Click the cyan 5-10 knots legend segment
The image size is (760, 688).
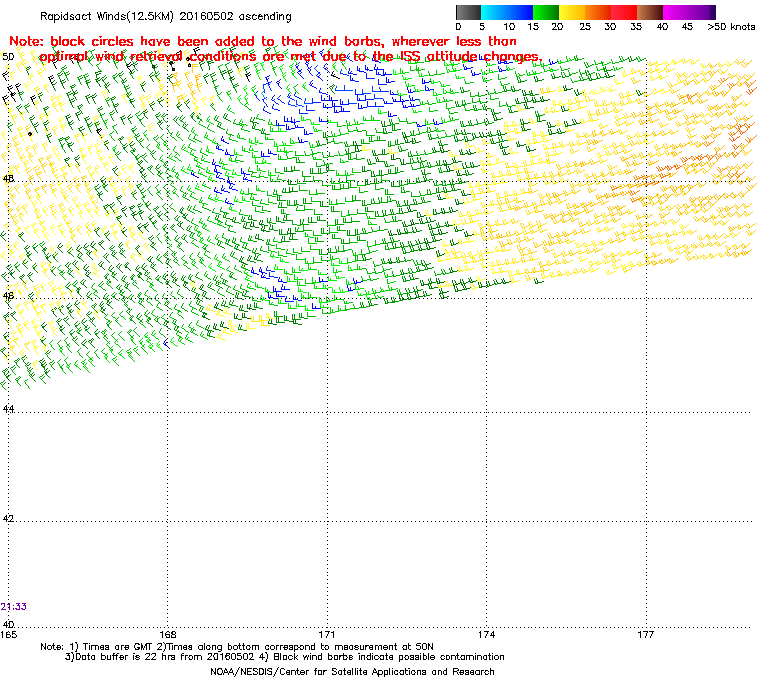click(x=494, y=12)
